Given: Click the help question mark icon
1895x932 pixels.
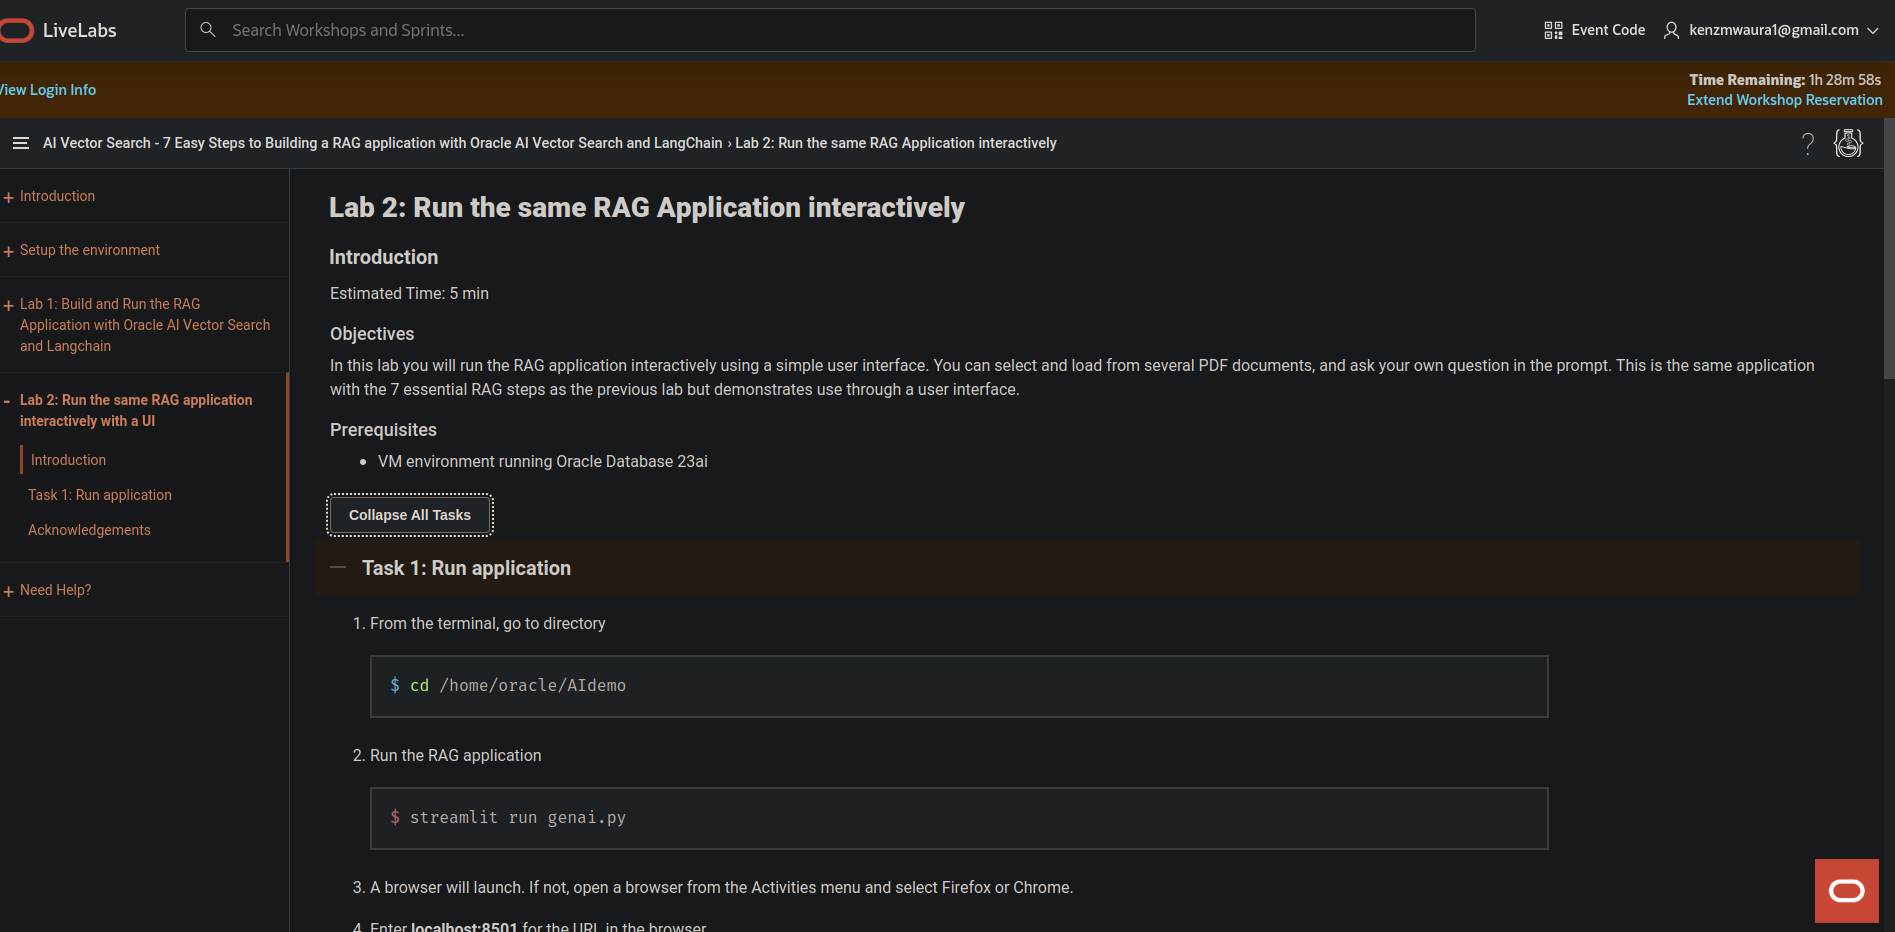Looking at the screenshot, I should tap(1808, 144).
